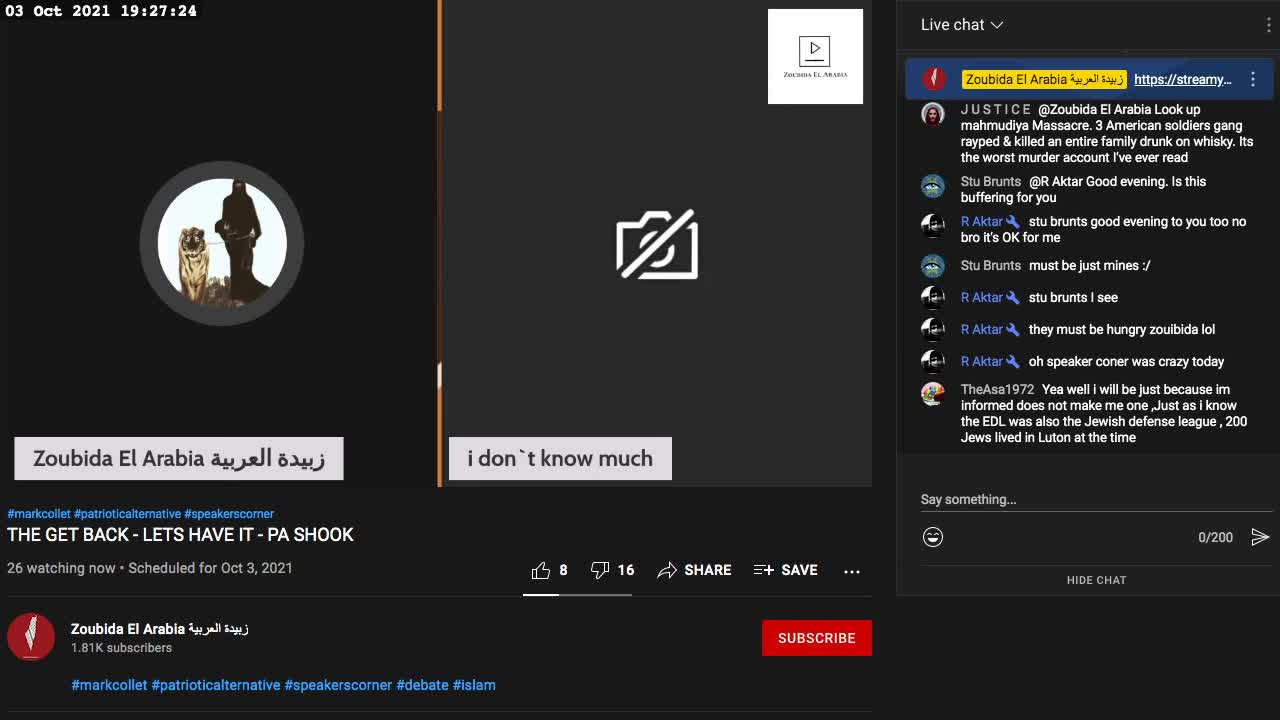Click the emoji picker in chat
The width and height of the screenshot is (1280, 720).
click(x=933, y=537)
